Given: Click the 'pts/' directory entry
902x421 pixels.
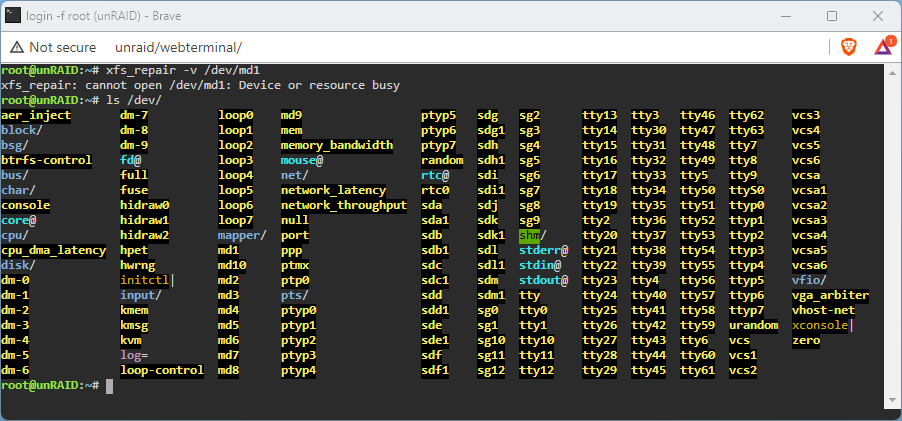Looking at the screenshot, I should pos(295,295).
